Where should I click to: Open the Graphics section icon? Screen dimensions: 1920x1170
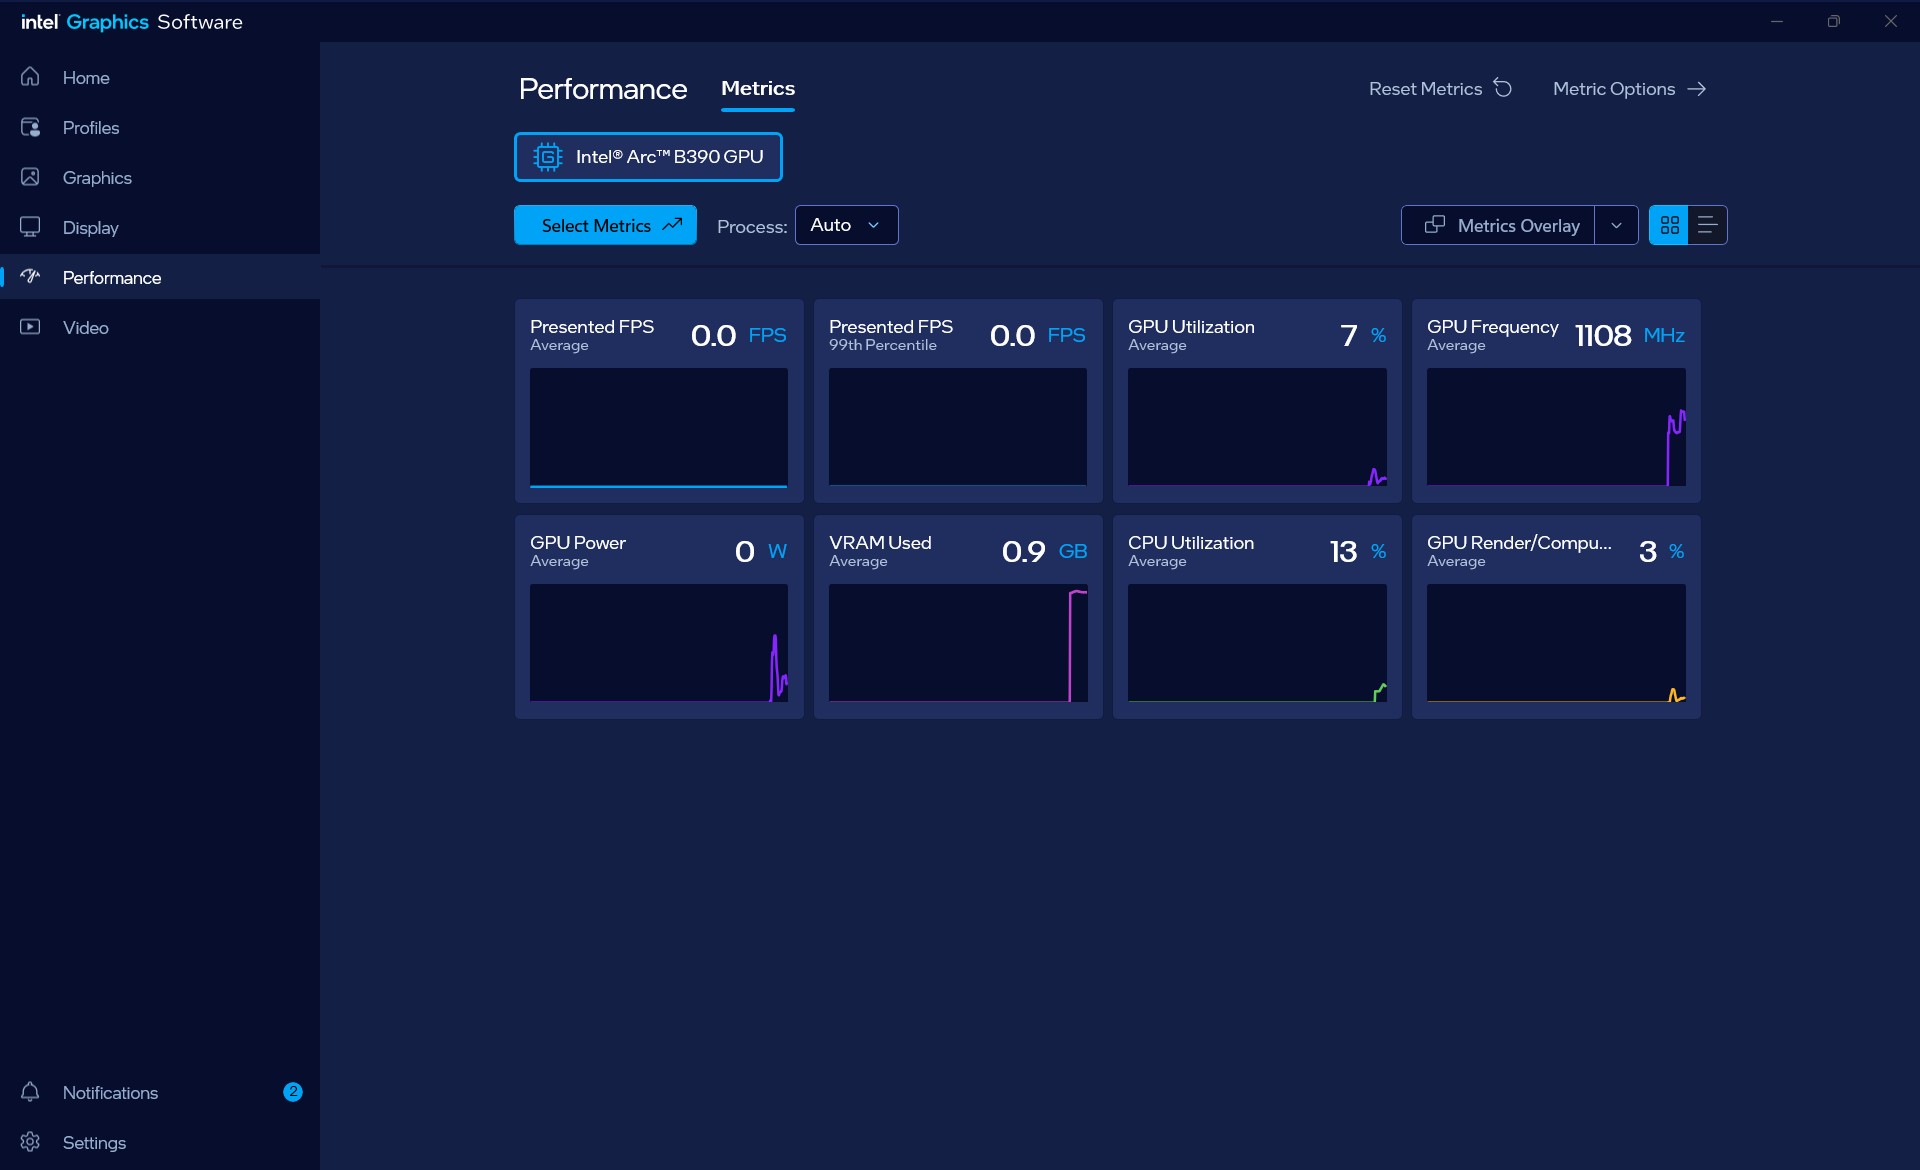(30, 177)
